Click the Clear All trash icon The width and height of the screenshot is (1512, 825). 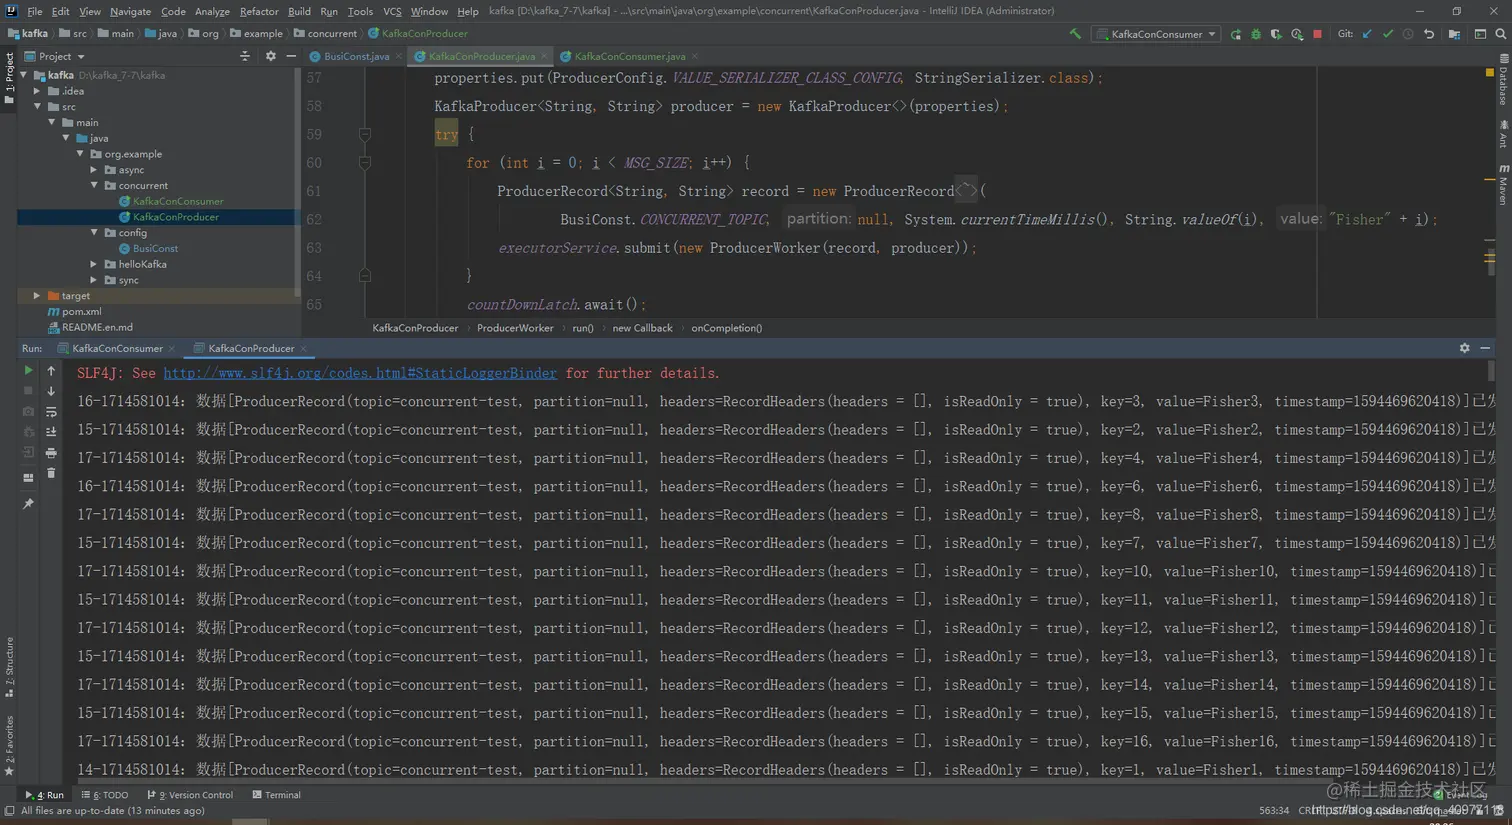[51, 473]
